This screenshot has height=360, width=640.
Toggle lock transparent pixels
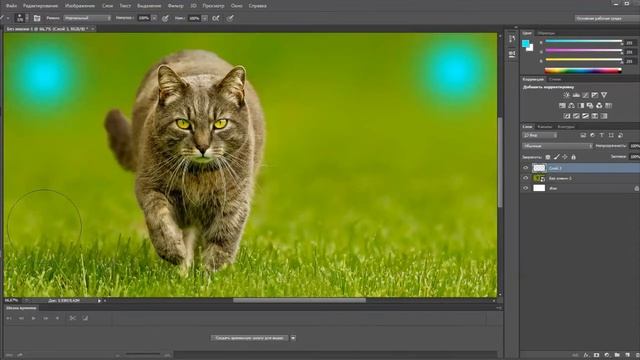[x=548, y=157]
